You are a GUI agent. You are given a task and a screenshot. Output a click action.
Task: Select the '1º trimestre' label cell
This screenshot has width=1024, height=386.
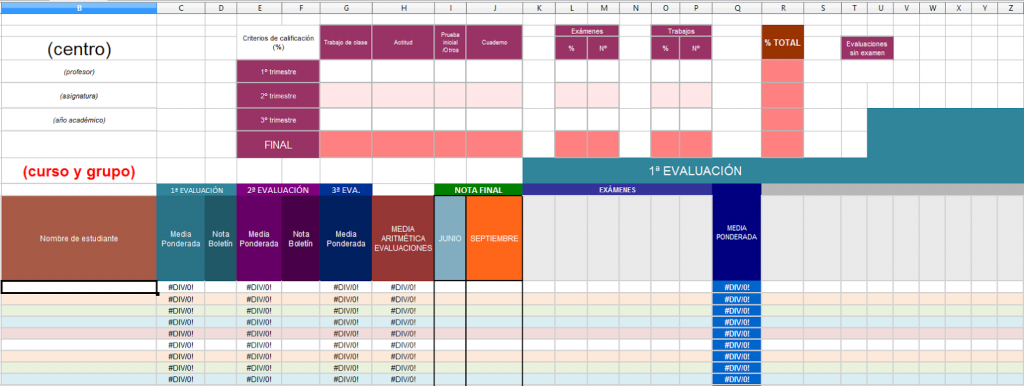click(x=278, y=71)
